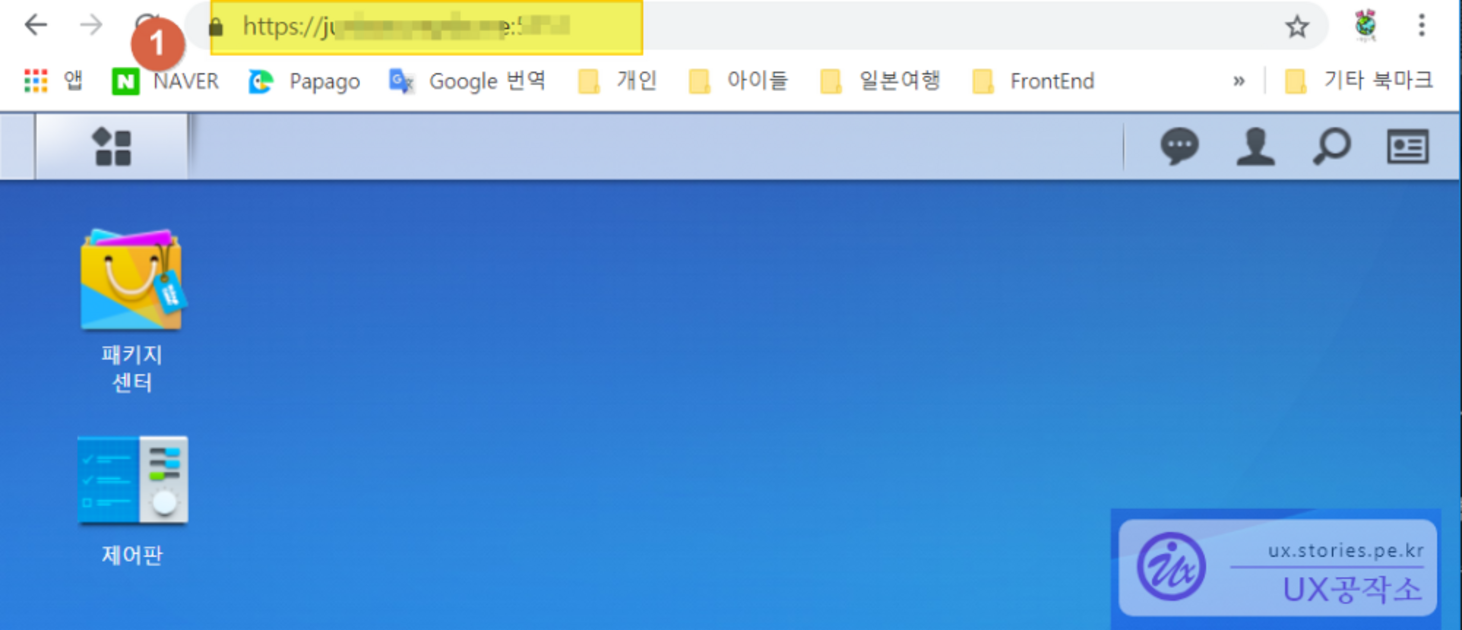Open the Papago bookmark
The width and height of the screenshot is (1462, 630).
tap(304, 81)
